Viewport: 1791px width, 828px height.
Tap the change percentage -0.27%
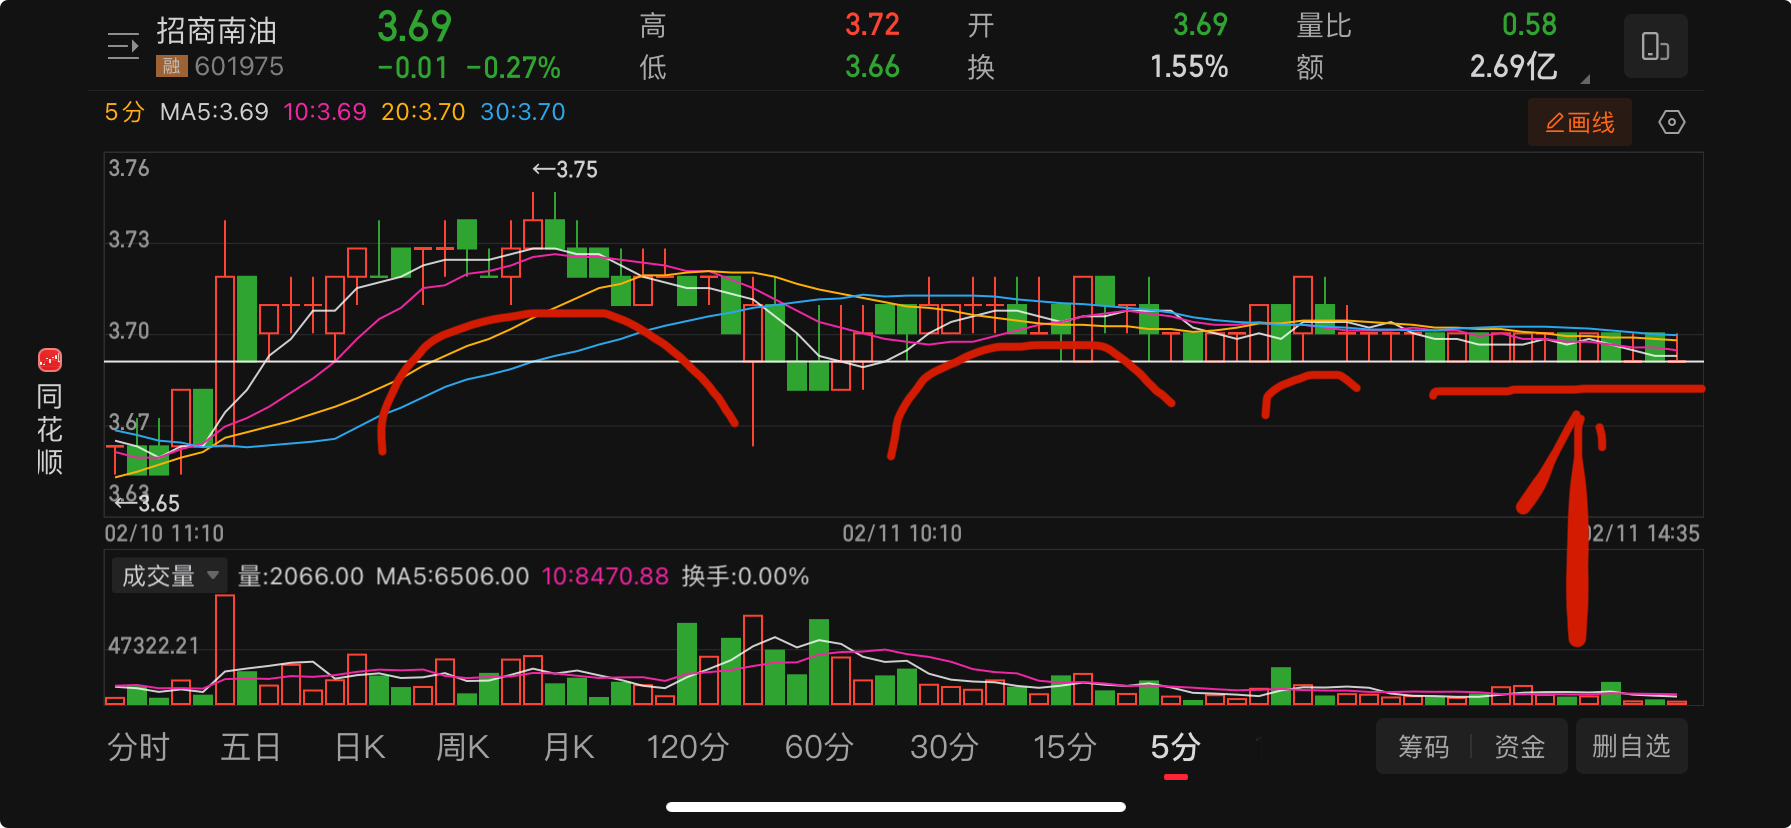coord(513,68)
